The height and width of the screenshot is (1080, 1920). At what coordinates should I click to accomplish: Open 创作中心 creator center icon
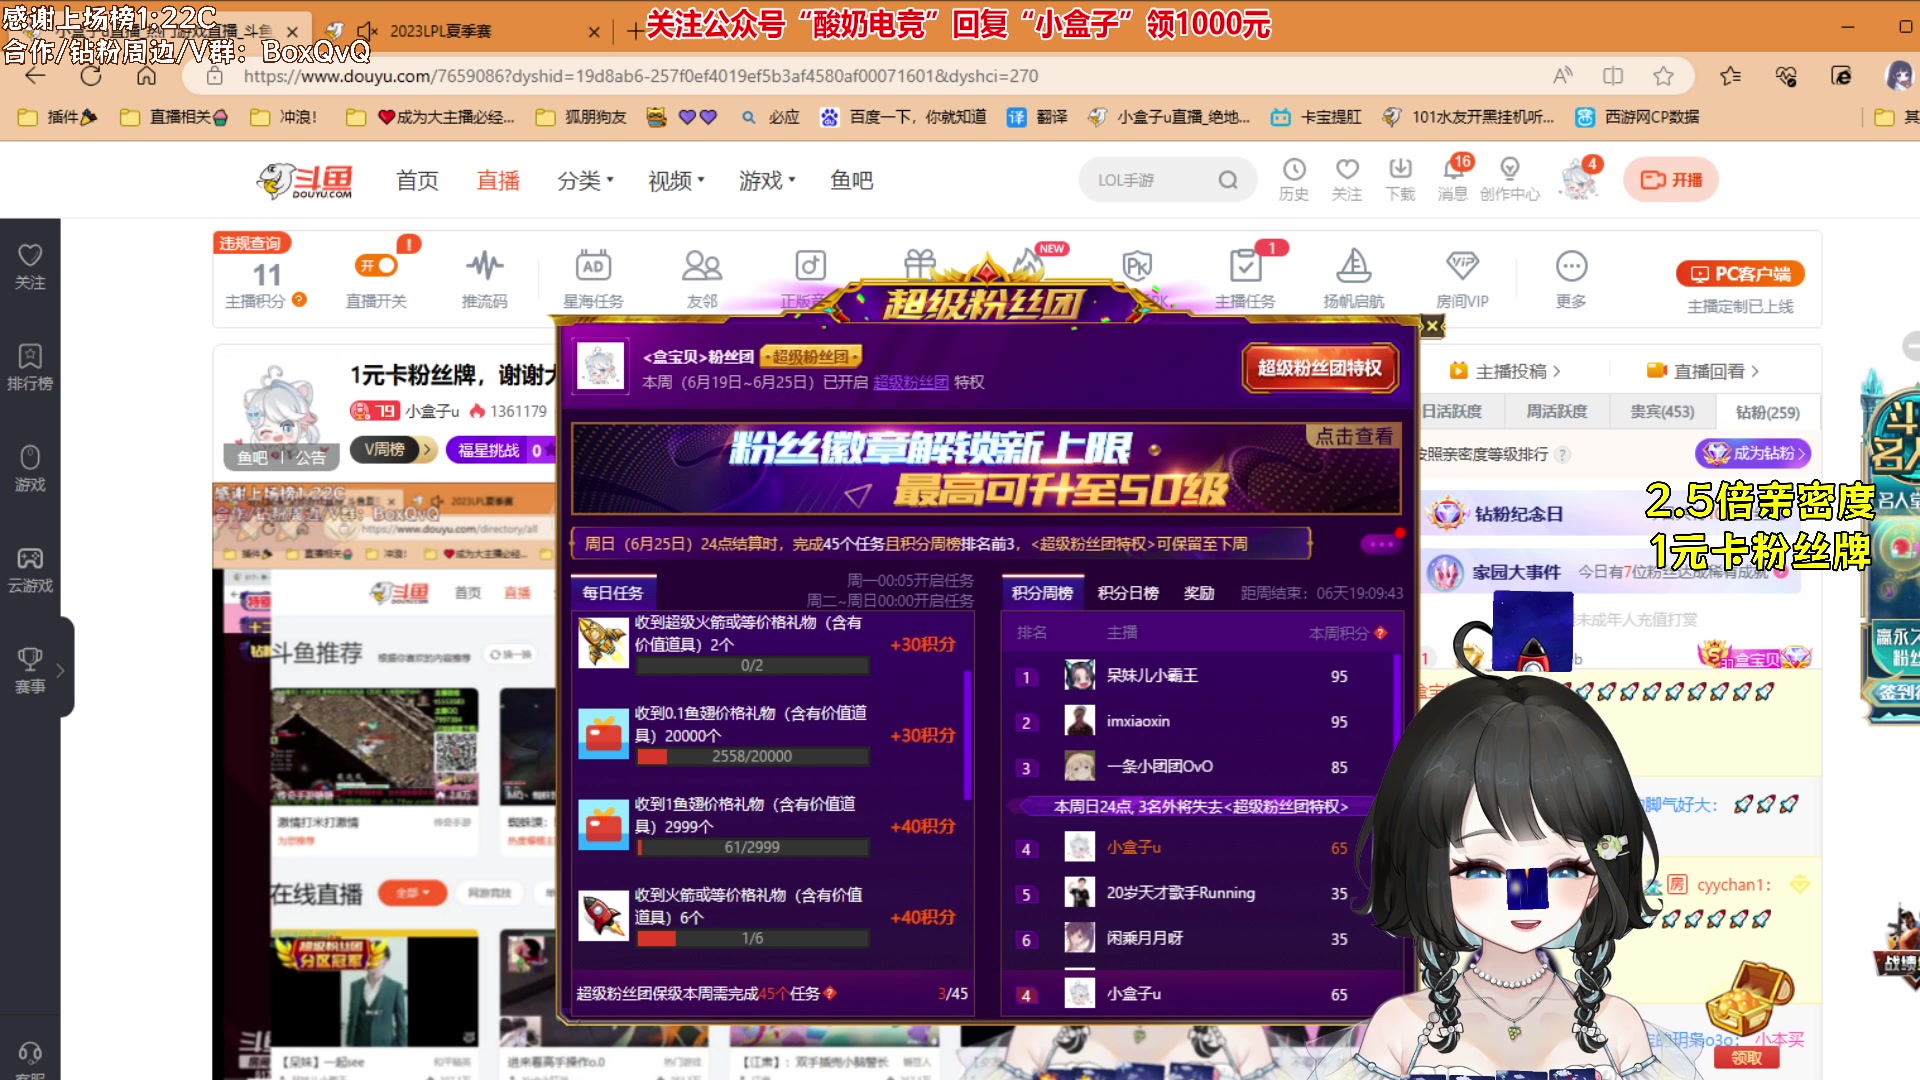point(1509,178)
